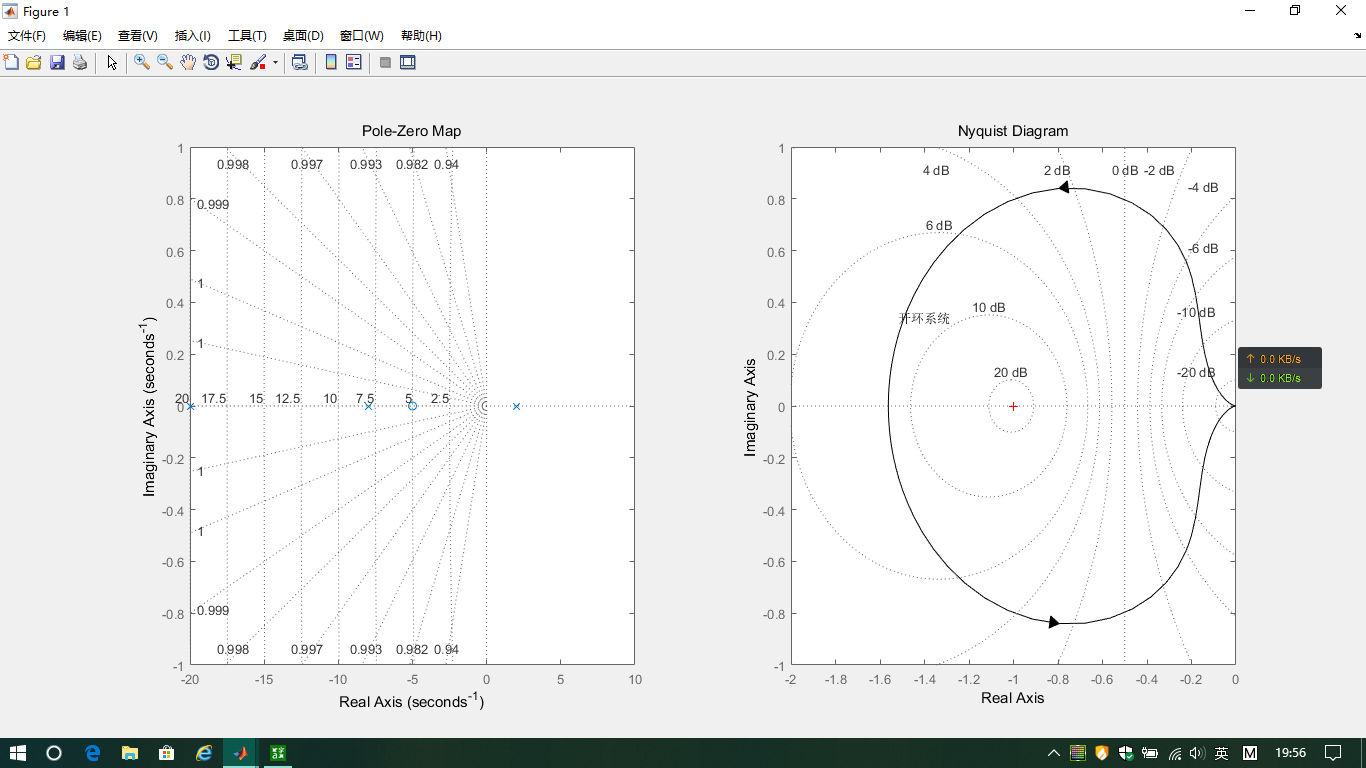
Task: Open the 文件(F) menu
Action: click(x=27, y=36)
